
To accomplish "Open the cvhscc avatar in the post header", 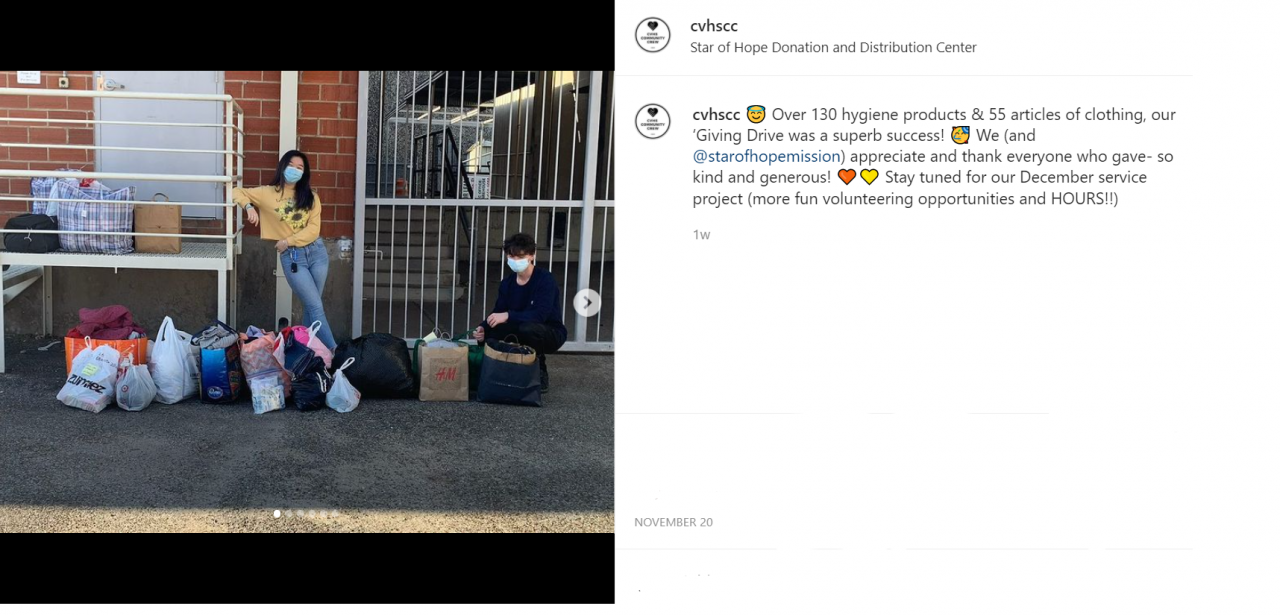I will [x=653, y=35].
